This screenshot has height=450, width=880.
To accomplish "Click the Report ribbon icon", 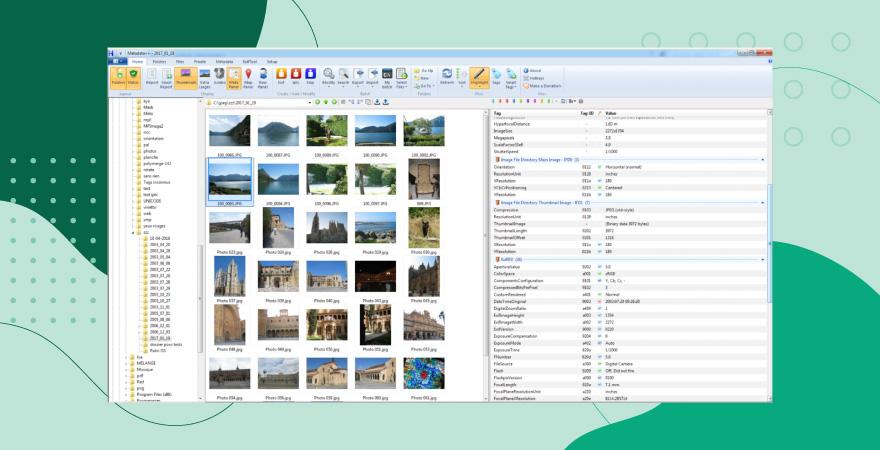I will click(152, 78).
